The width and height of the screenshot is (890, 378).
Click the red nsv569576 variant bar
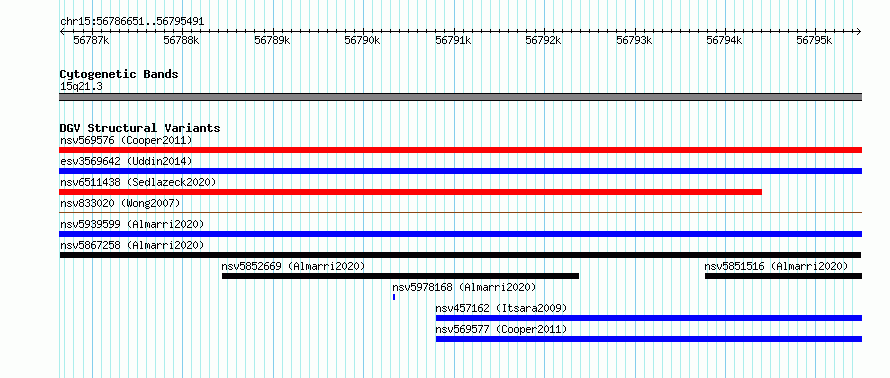pyautogui.click(x=460, y=150)
